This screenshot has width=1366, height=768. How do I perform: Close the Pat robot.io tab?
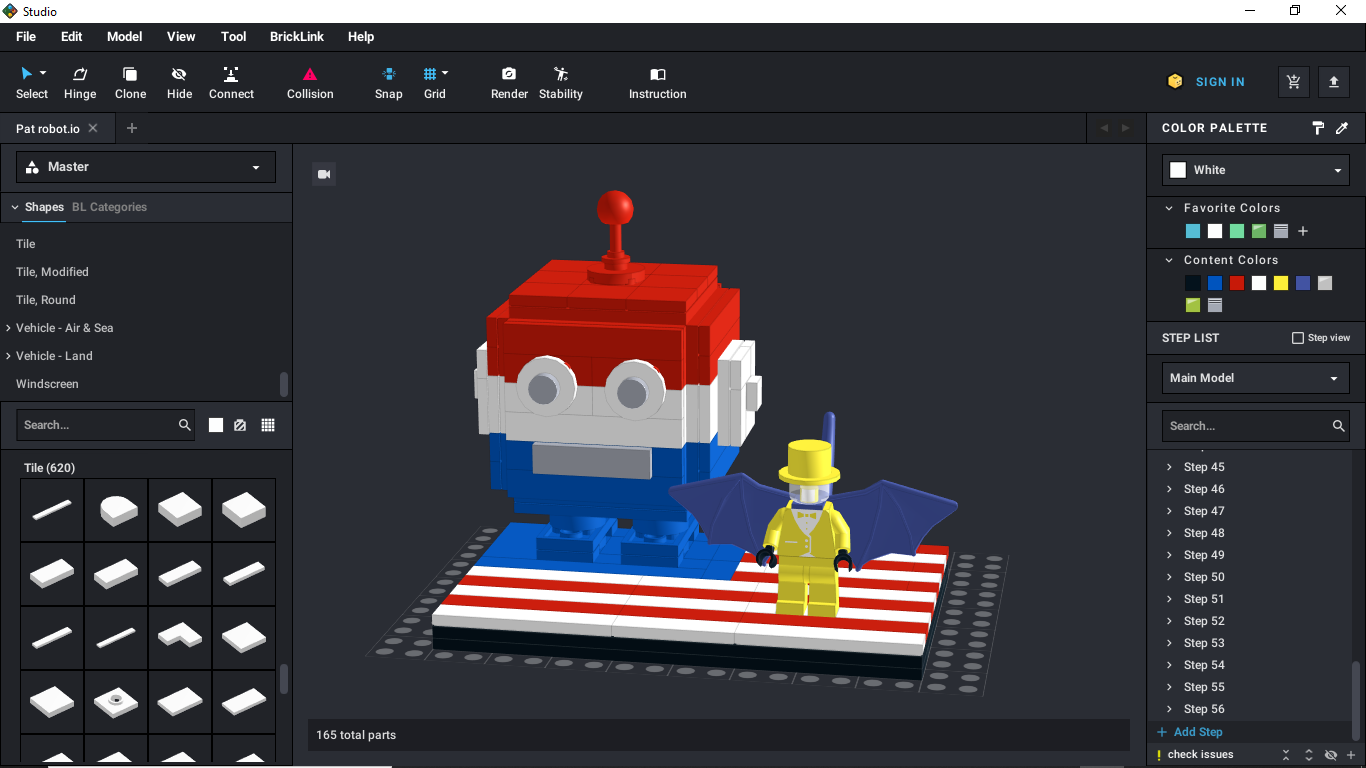(93, 128)
